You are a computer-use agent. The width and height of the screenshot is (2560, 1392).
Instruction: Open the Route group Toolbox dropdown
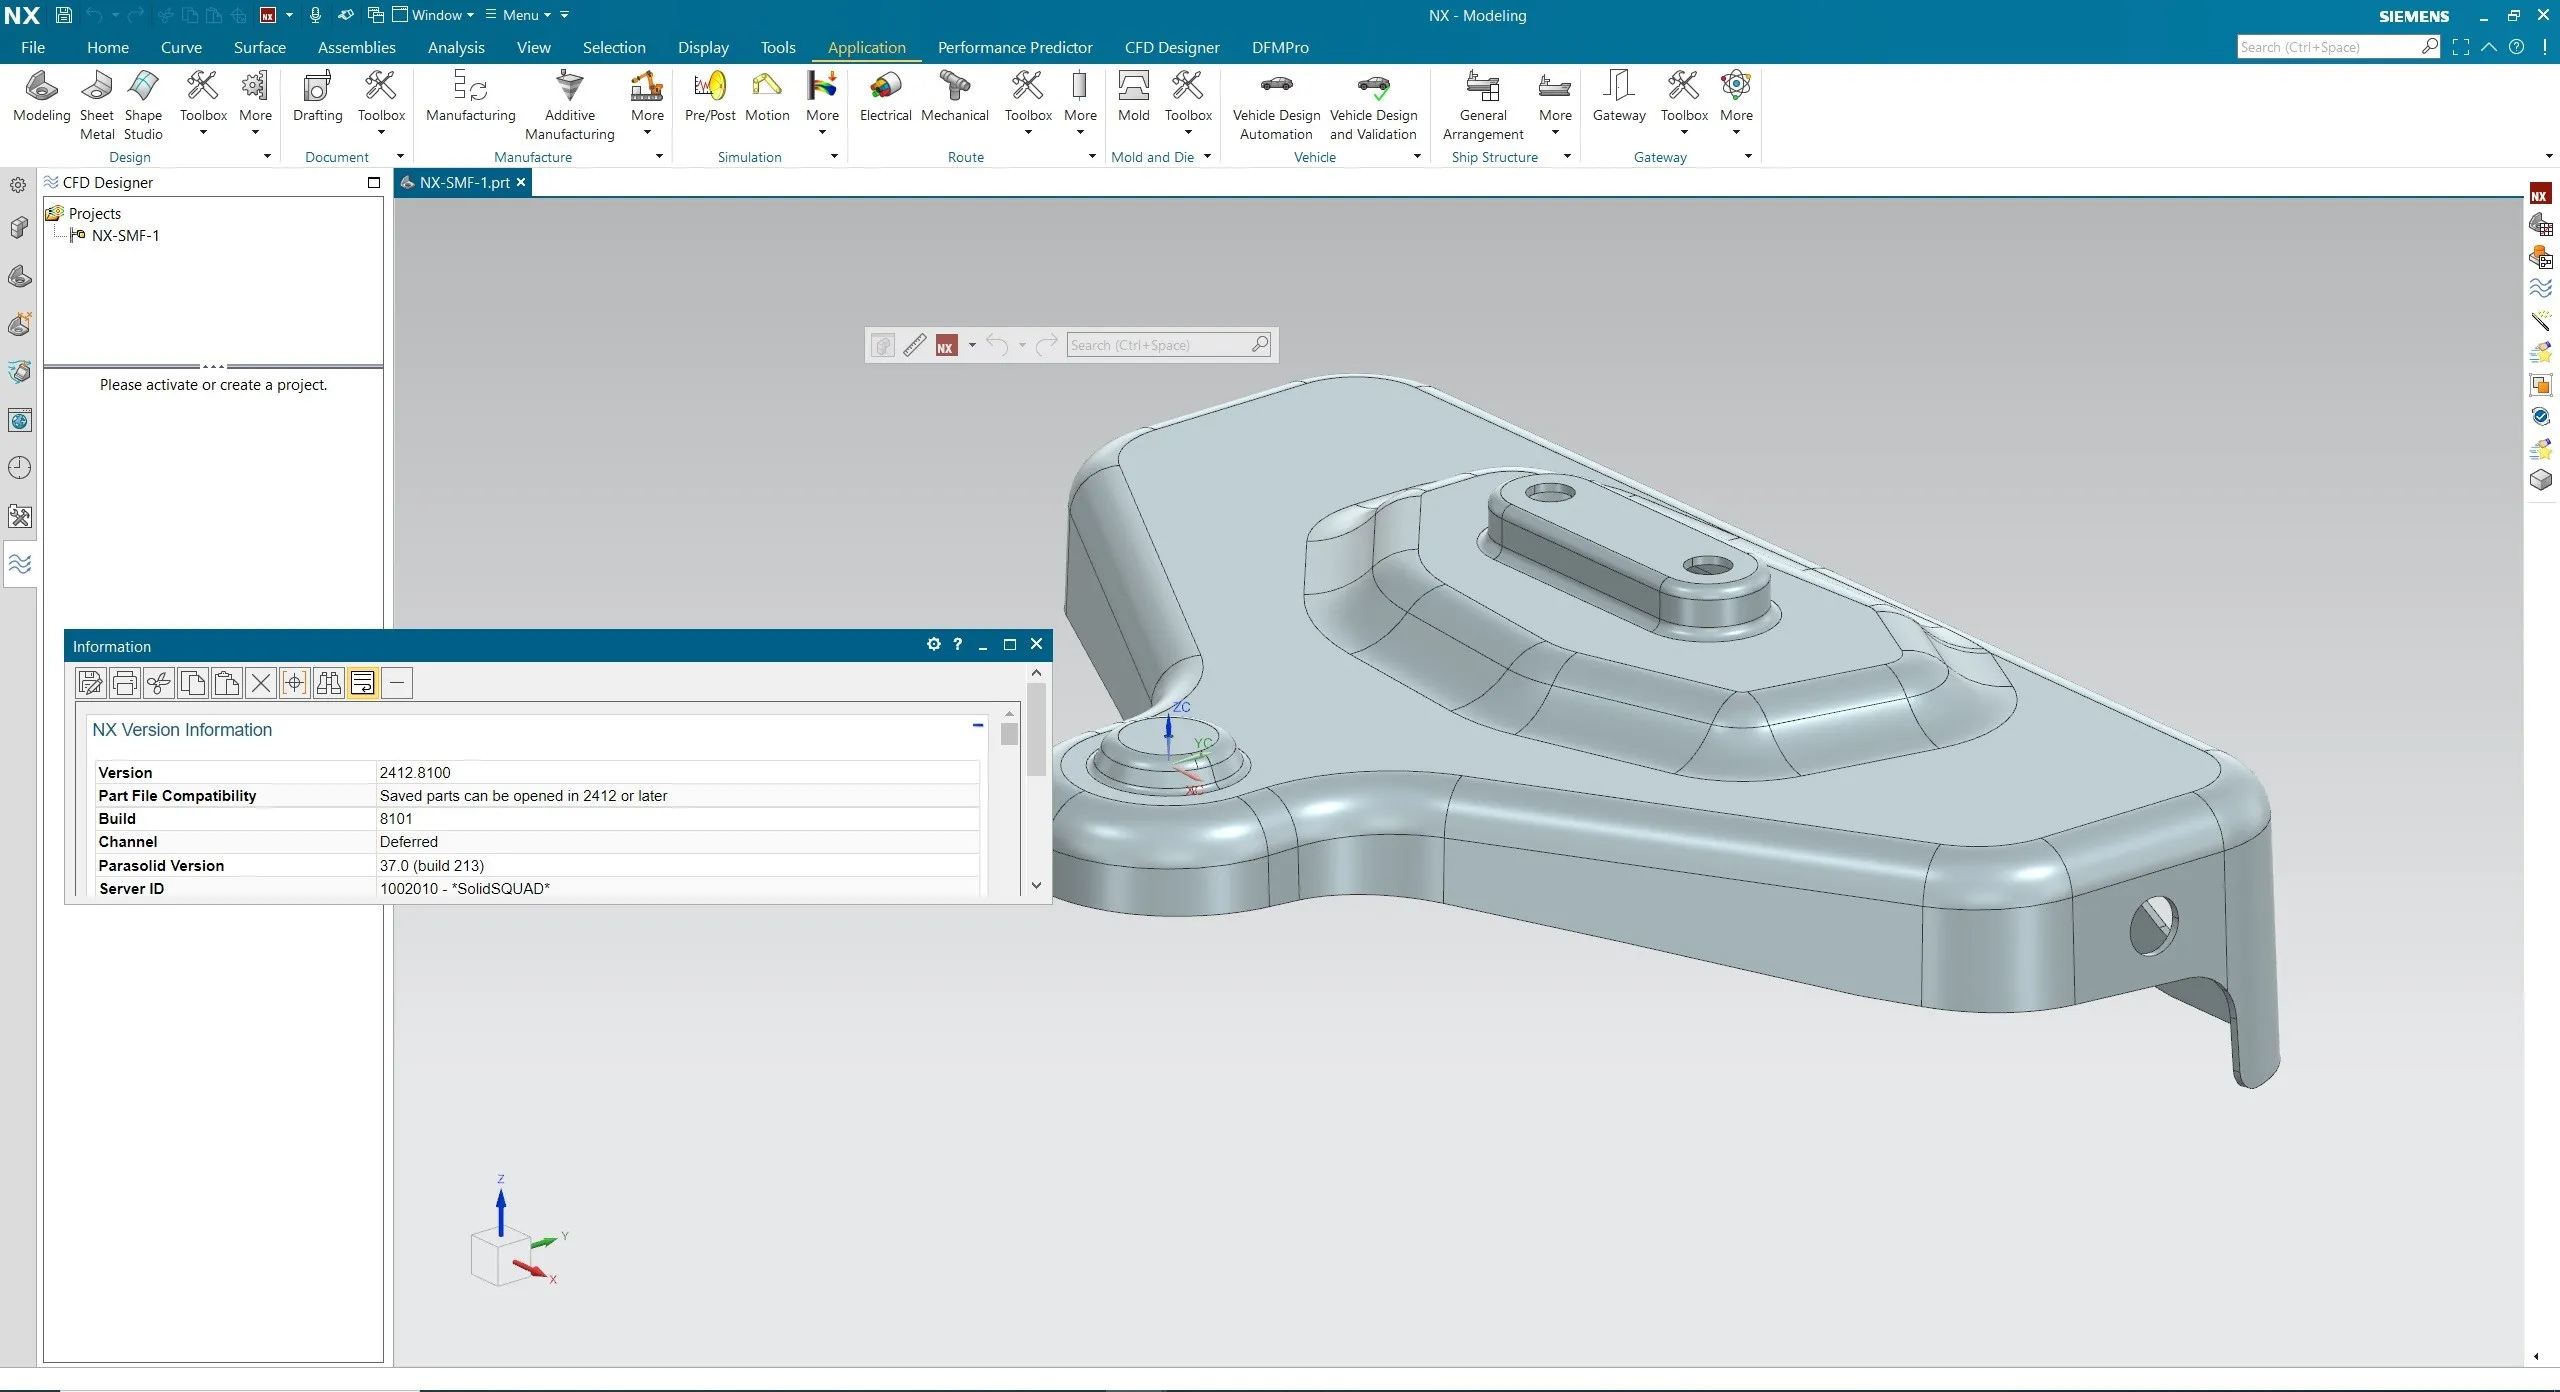point(1028,103)
